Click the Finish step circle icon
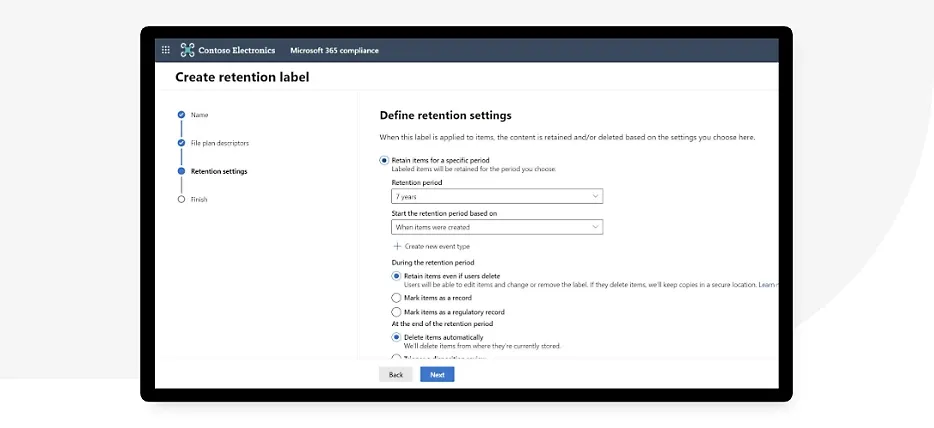Image resolution: width=934 pixels, height=428 pixels. [181, 199]
